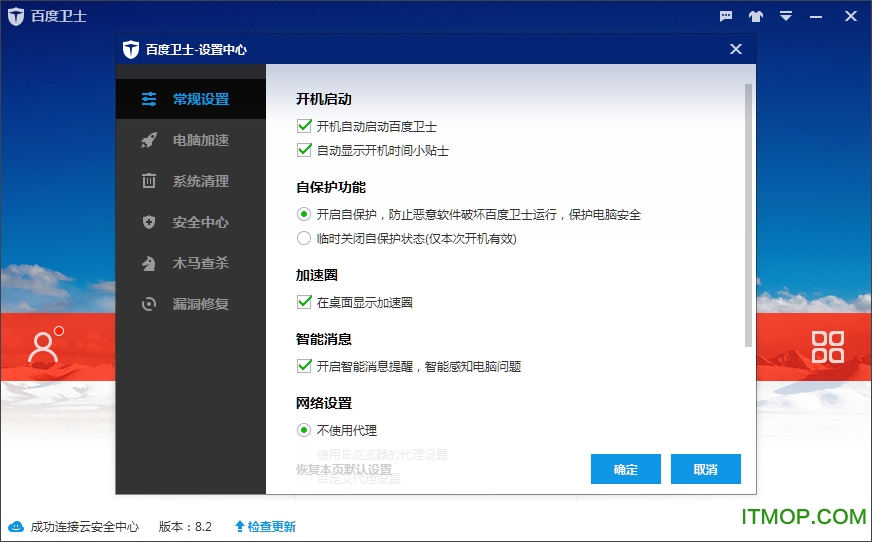The width and height of the screenshot is (872, 542).
Task: Open the user account icon on red banner
Action: pos(44,347)
